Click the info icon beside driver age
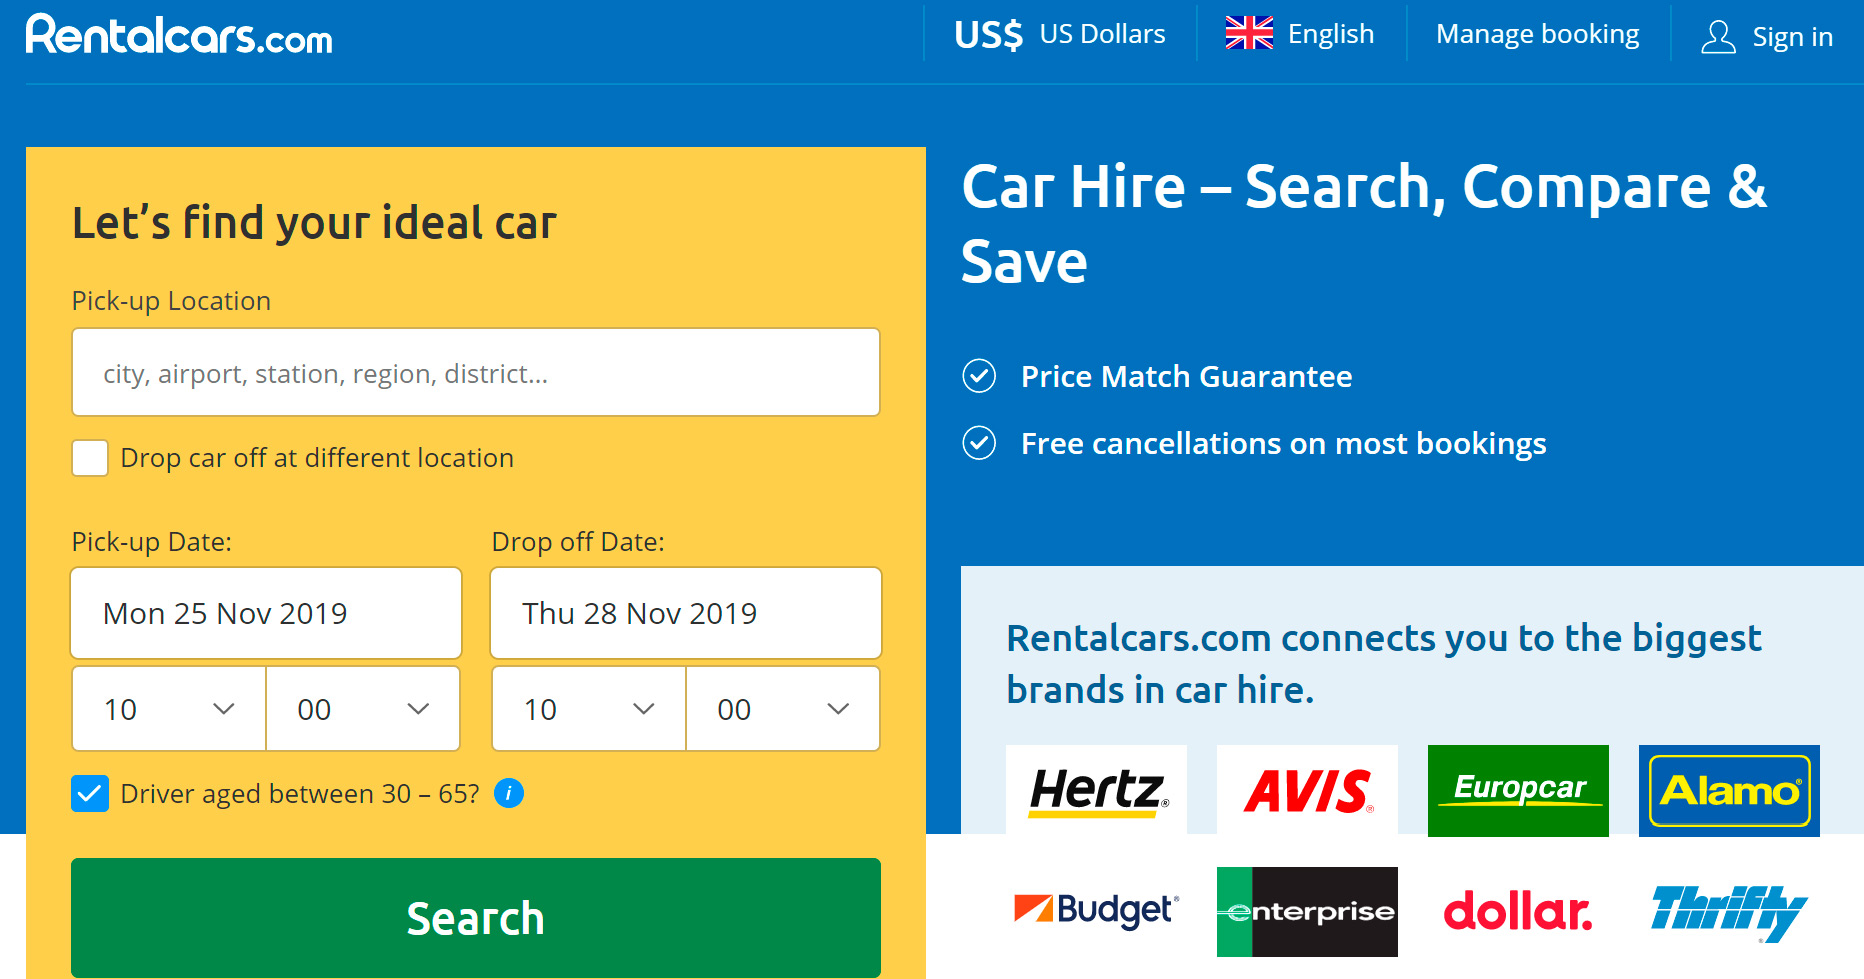The height and width of the screenshot is (979, 1864). point(508,793)
